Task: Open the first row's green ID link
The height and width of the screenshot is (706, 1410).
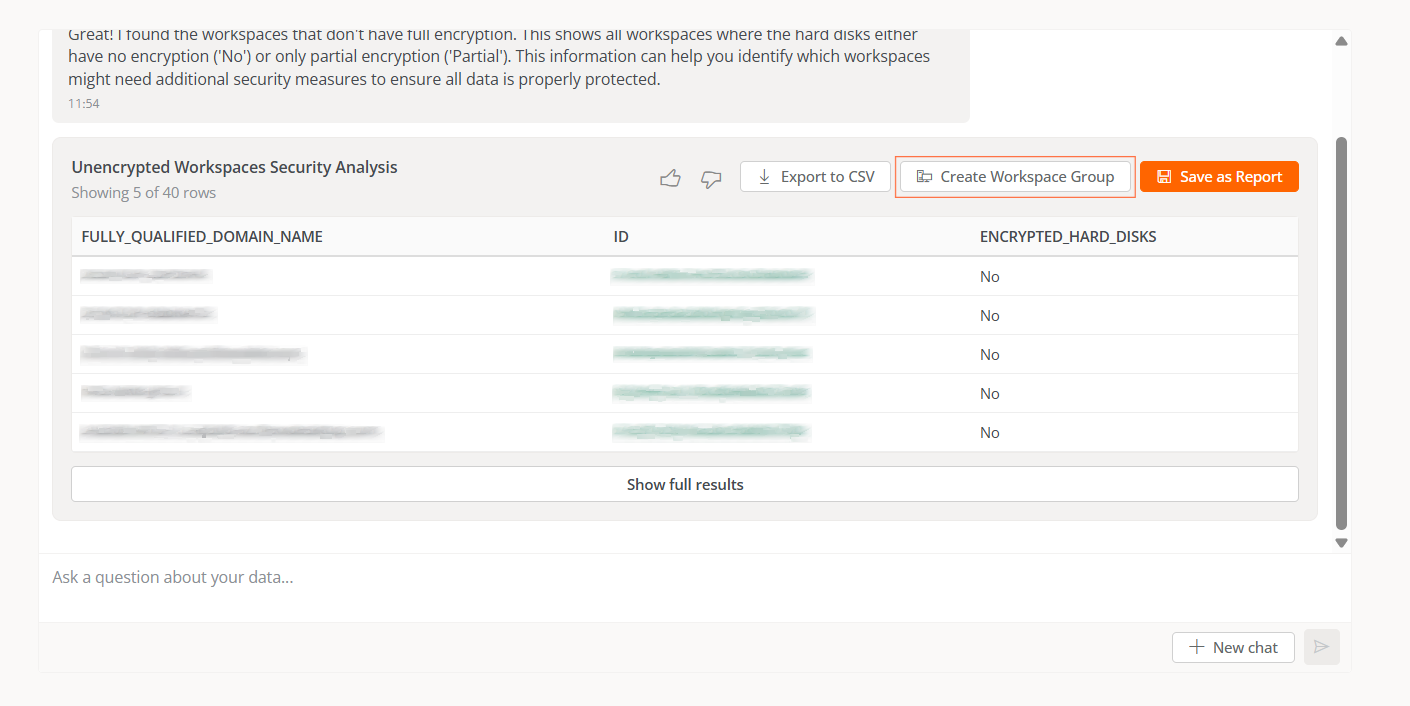Action: (711, 275)
